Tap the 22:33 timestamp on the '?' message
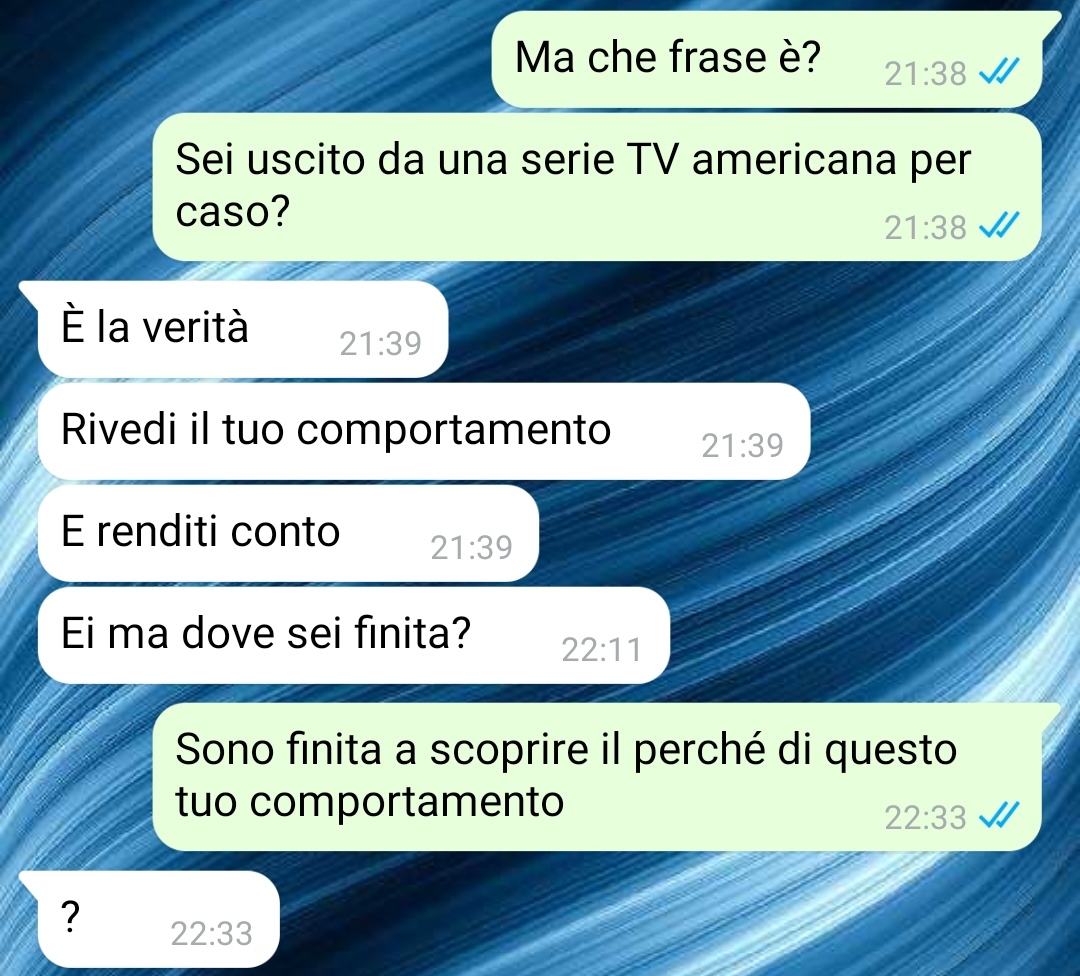The height and width of the screenshot is (976, 1080). point(211,933)
